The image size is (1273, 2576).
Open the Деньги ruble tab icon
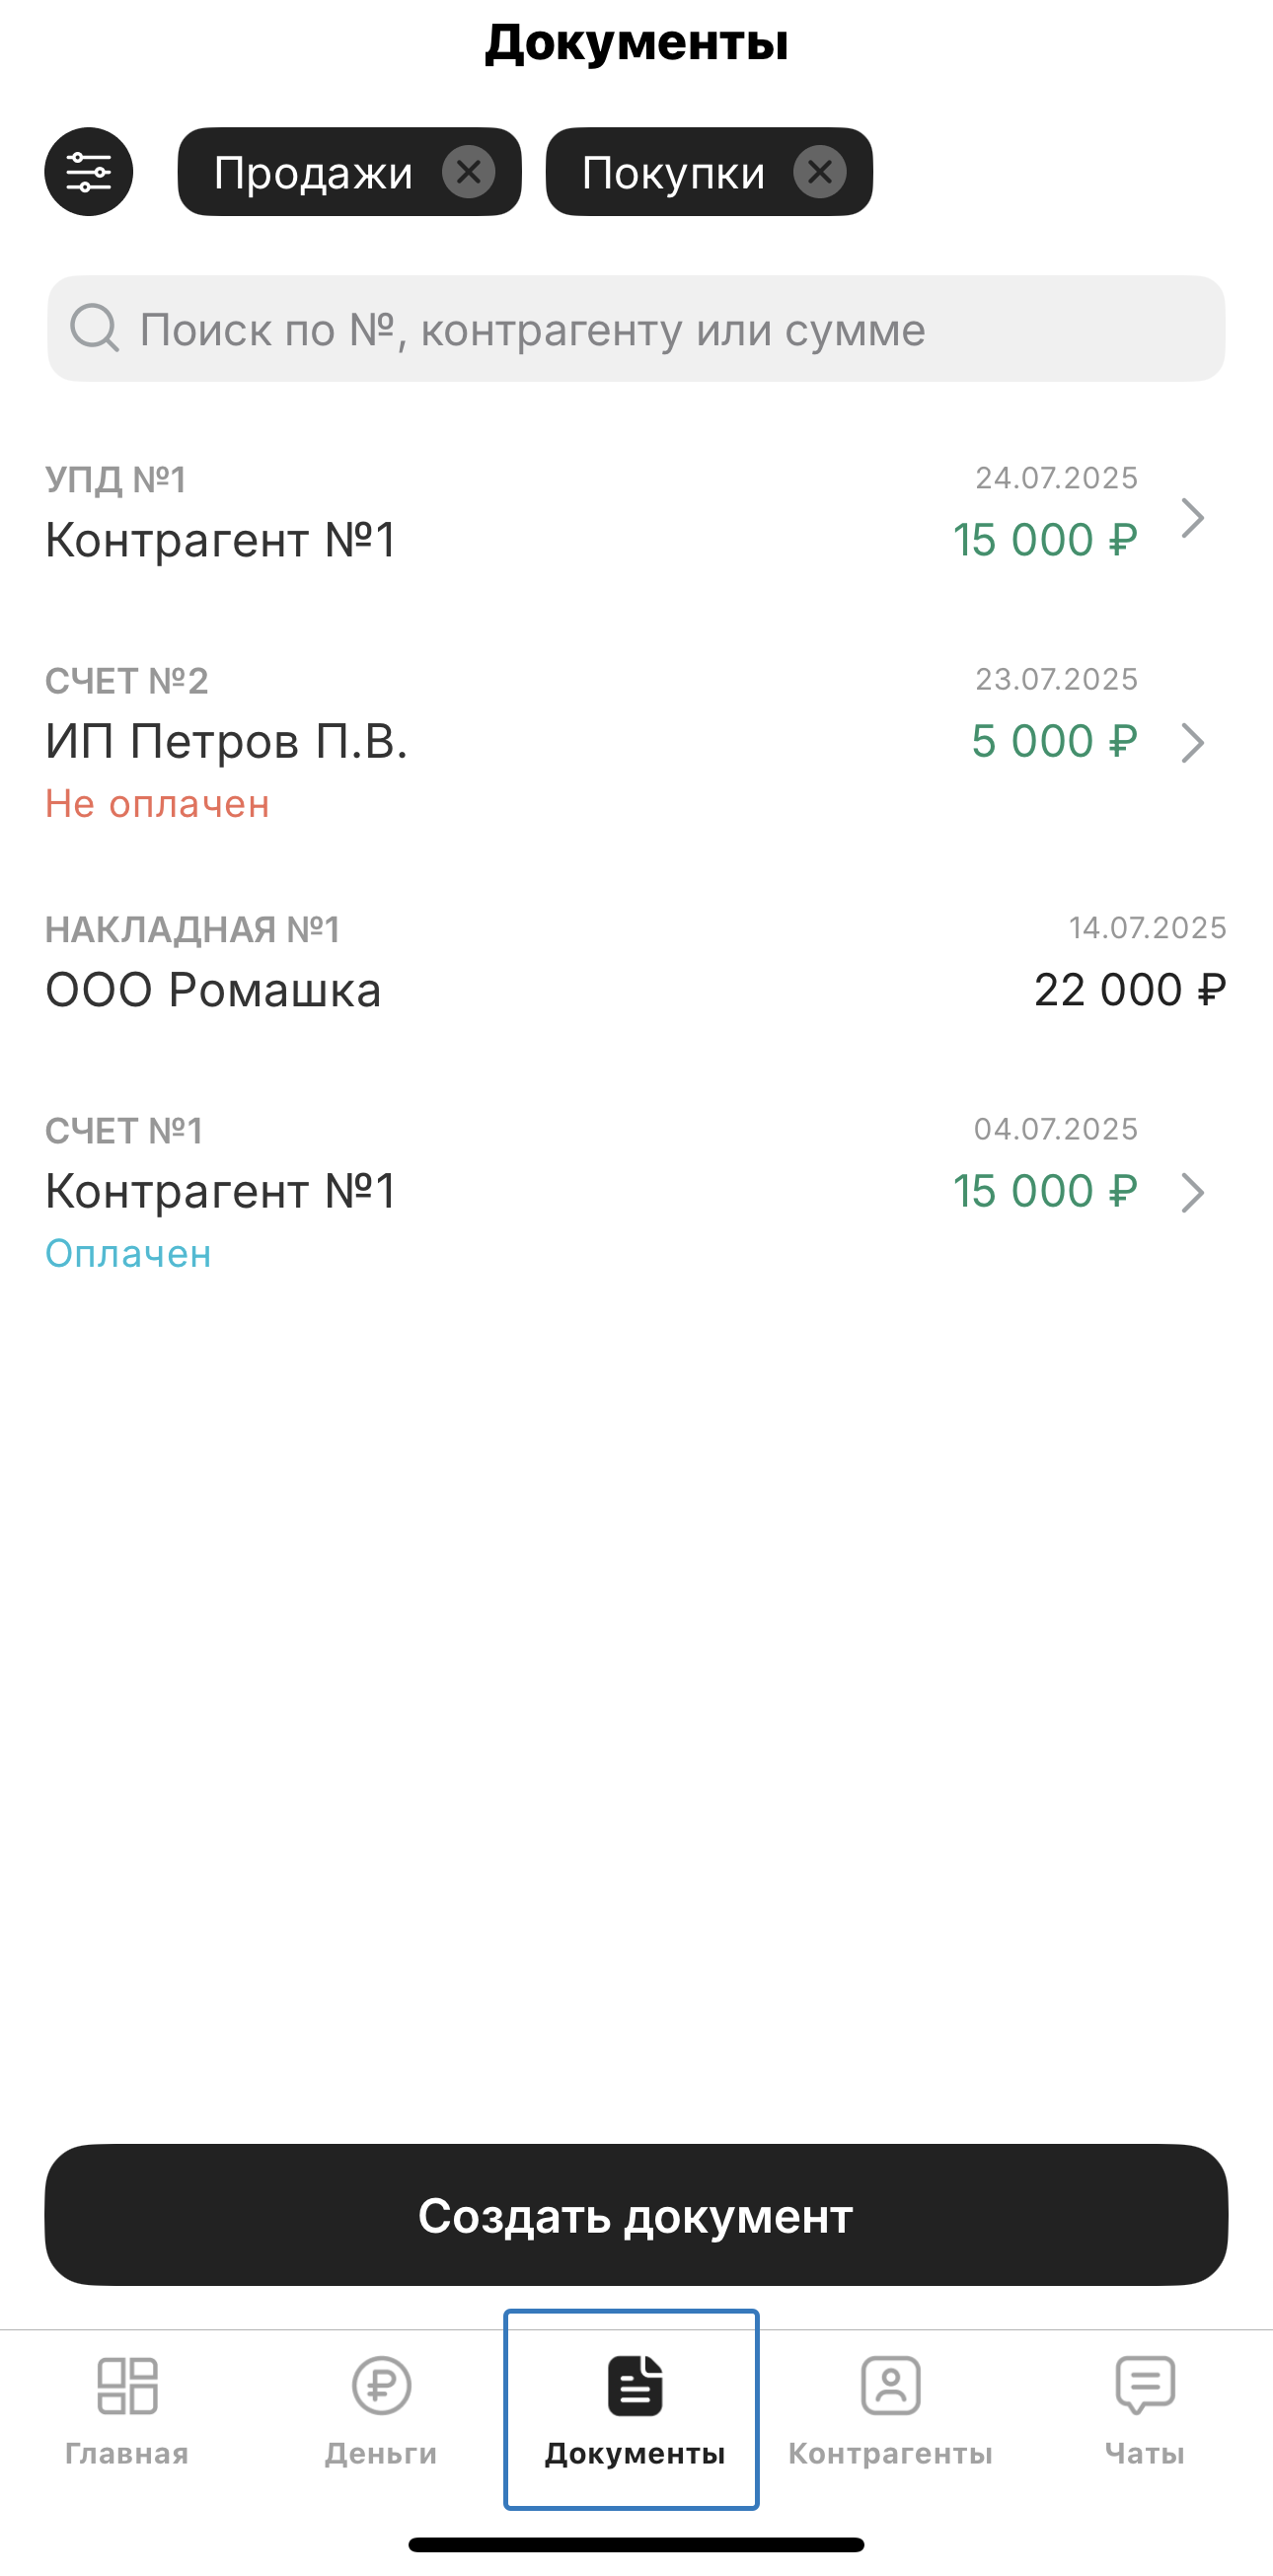(x=381, y=2386)
